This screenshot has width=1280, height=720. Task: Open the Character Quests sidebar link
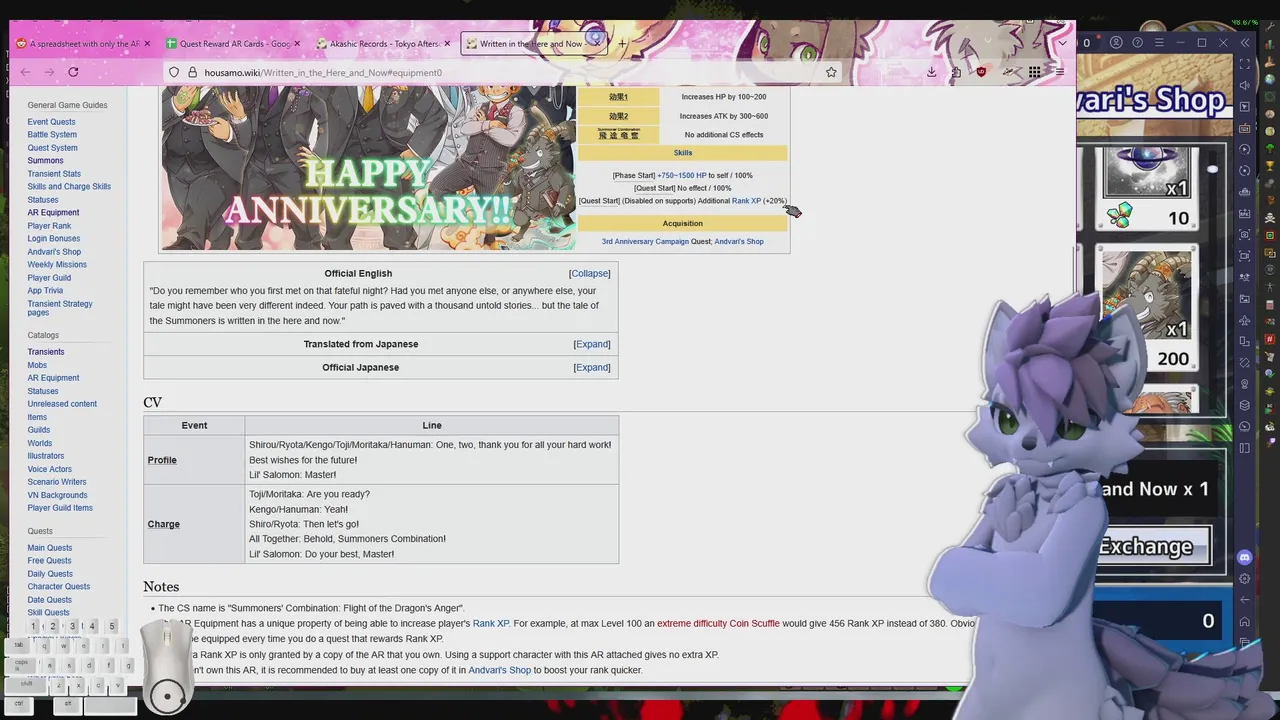click(x=58, y=587)
